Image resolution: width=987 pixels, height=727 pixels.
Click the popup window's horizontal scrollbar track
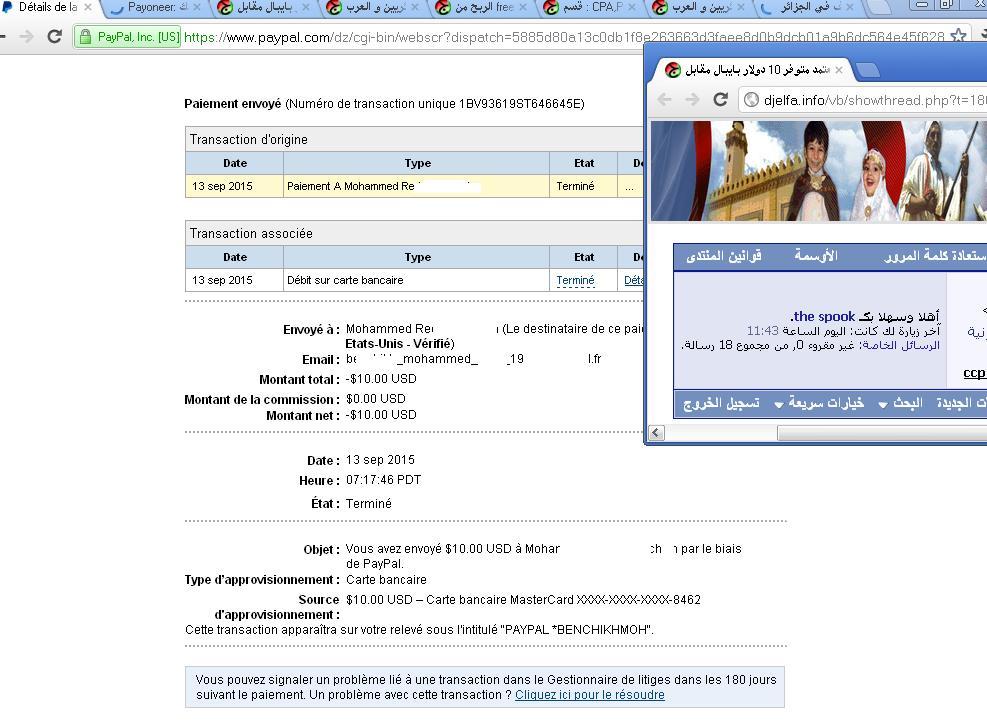coord(721,432)
